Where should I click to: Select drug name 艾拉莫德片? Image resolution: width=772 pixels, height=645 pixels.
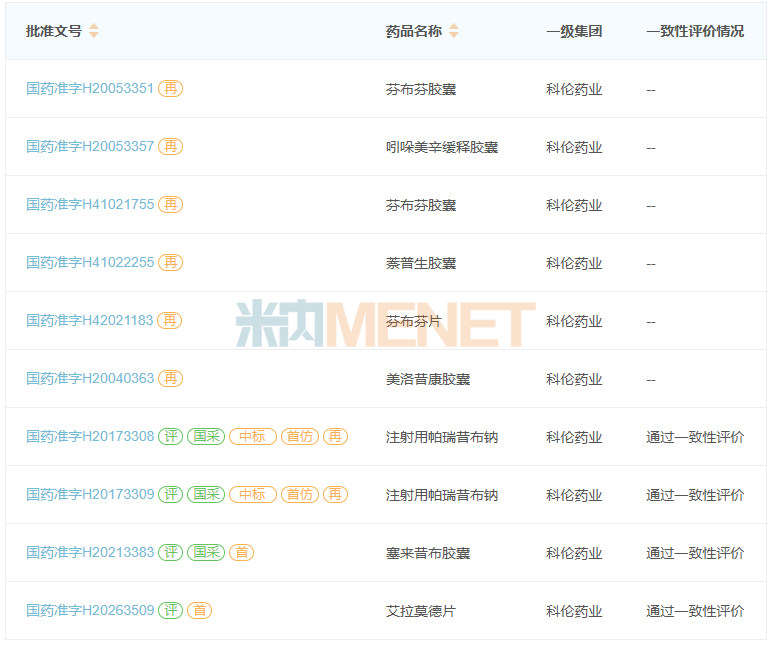(421, 612)
